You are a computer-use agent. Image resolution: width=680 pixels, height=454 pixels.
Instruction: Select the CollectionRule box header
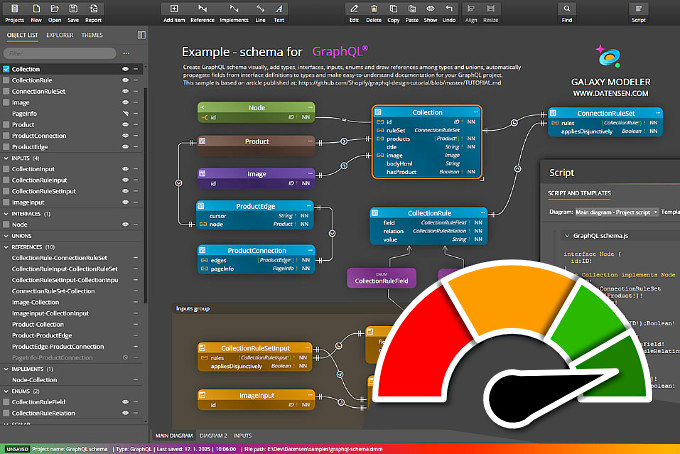[x=428, y=213]
